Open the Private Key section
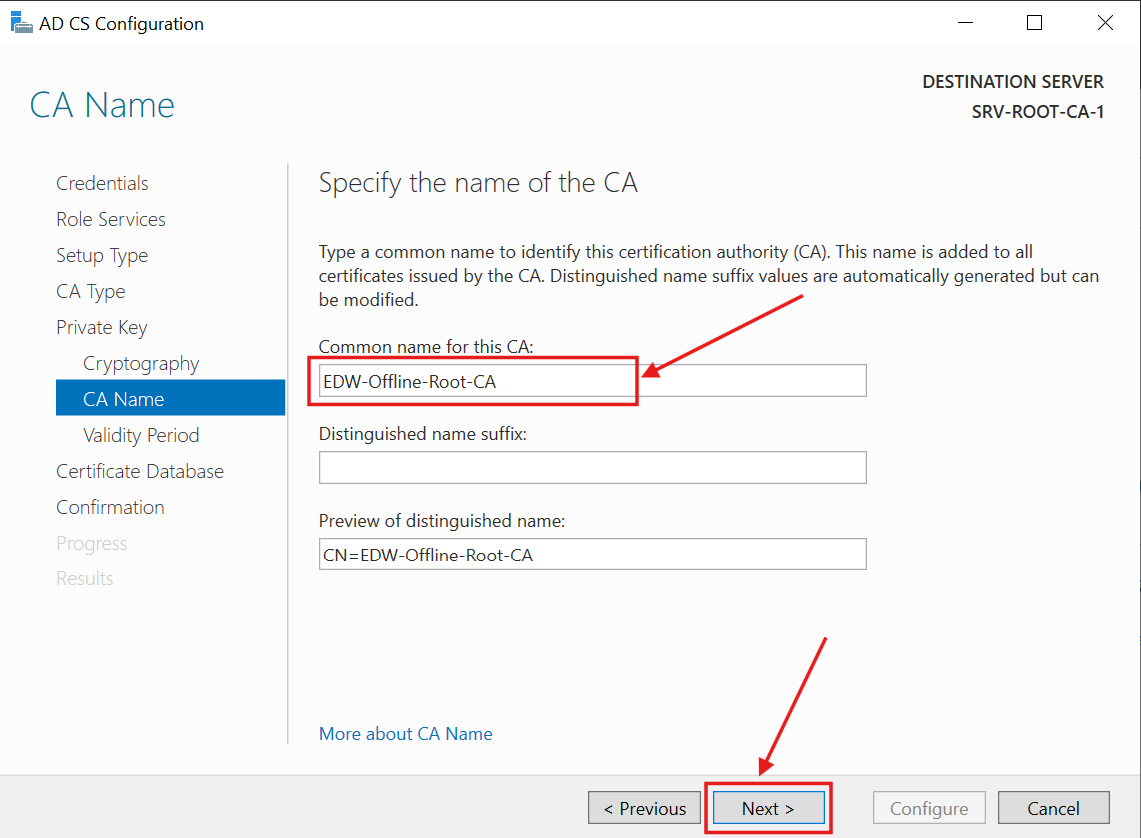 click(101, 327)
